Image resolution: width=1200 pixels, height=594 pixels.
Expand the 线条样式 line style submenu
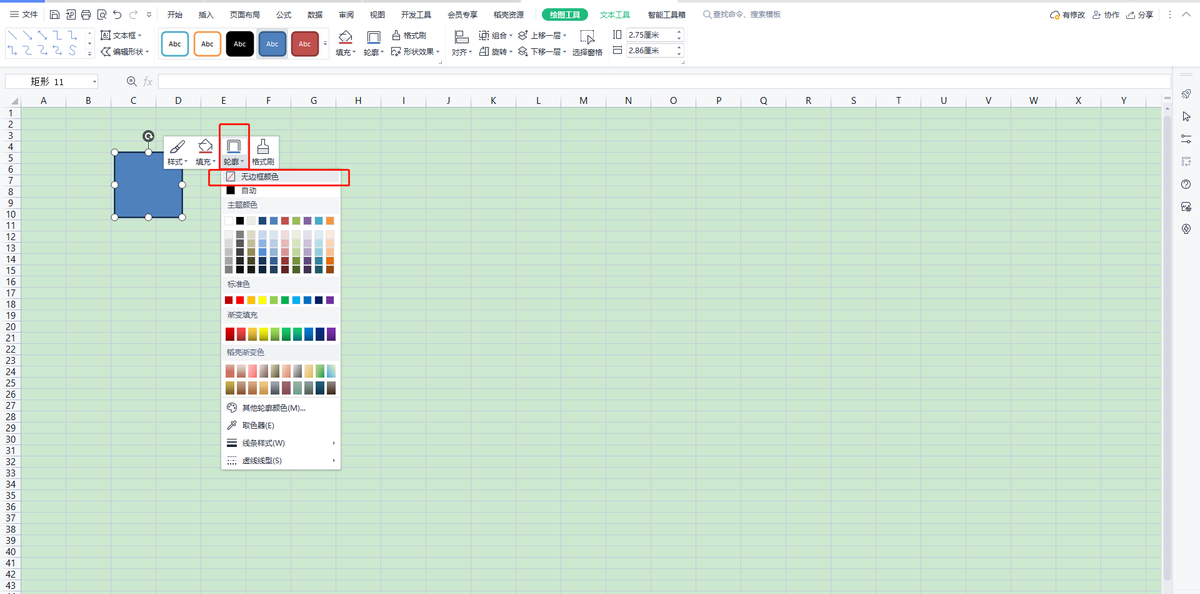(263, 443)
